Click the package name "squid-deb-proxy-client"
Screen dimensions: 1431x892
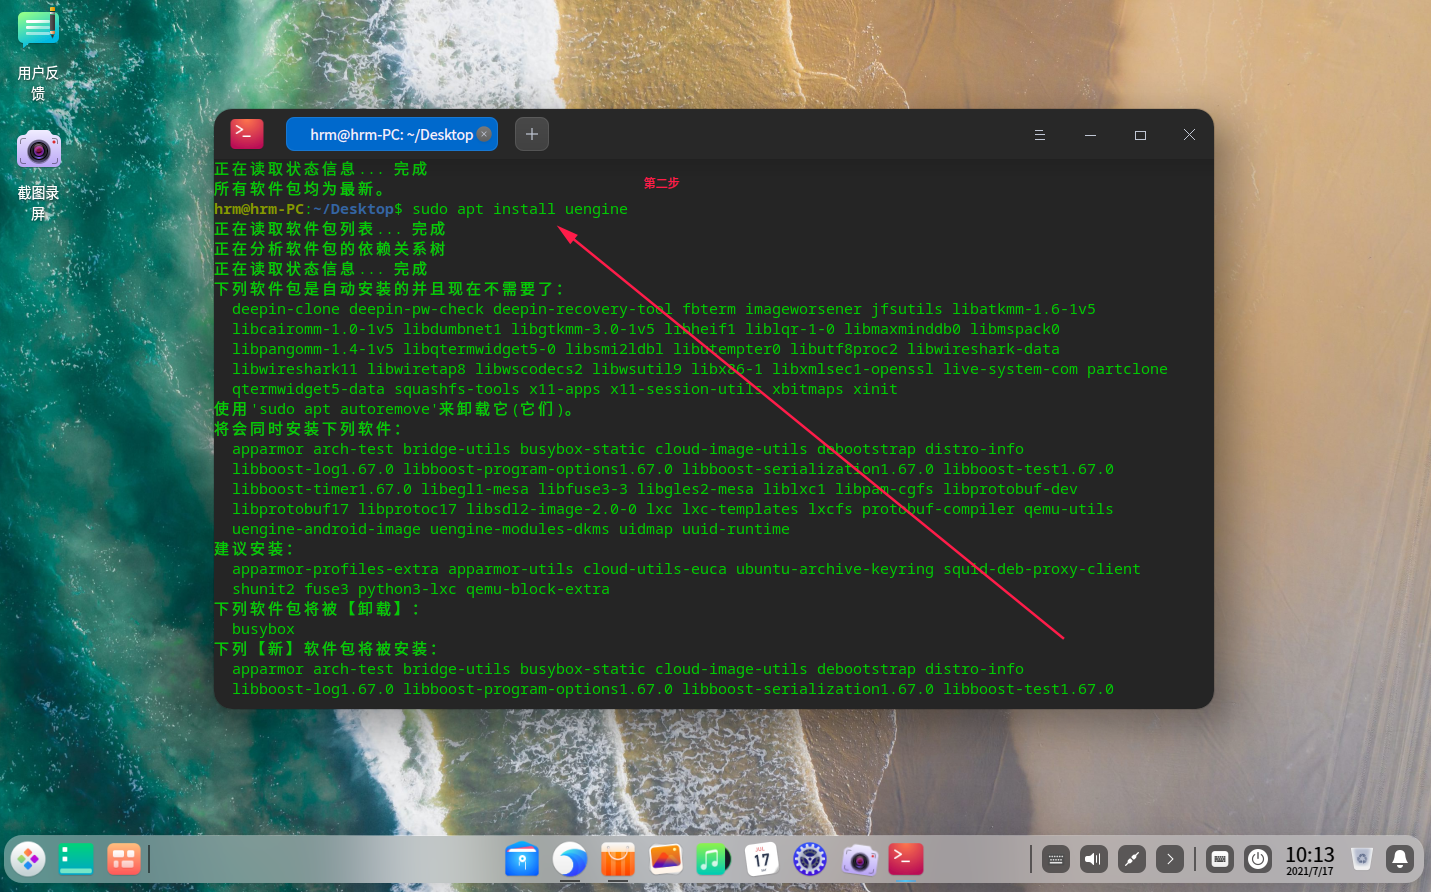pyautogui.click(x=1042, y=569)
